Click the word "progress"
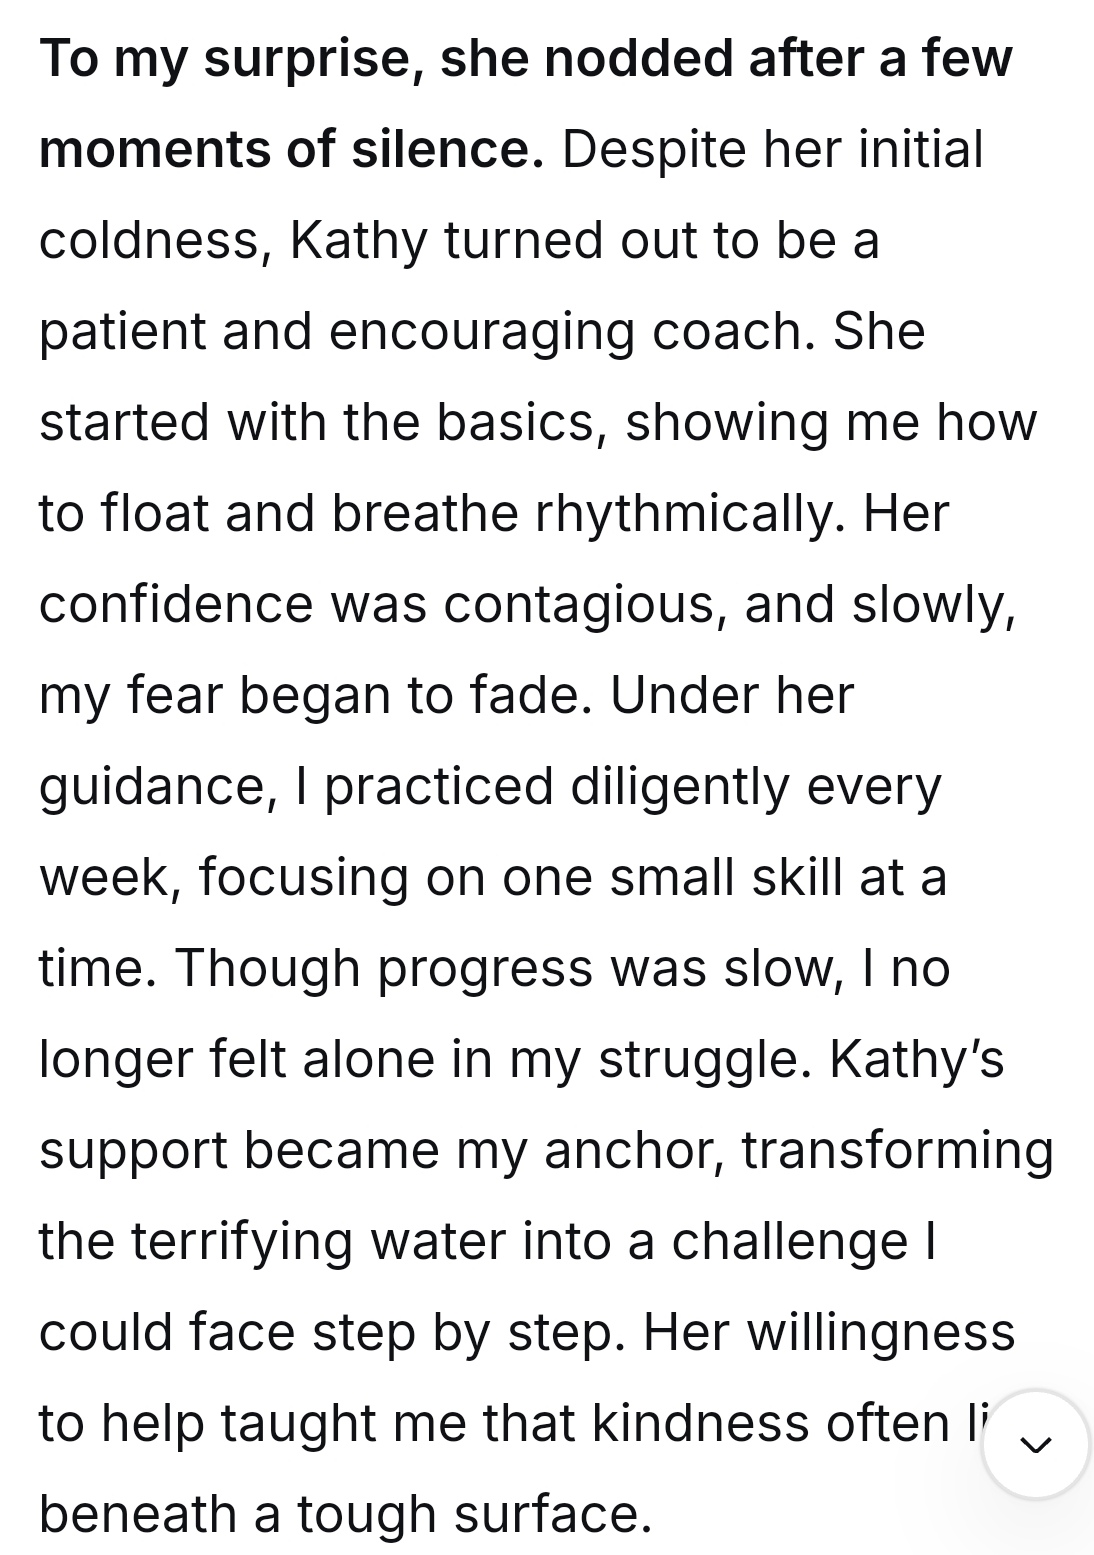The height and width of the screenshot is (1555, 1094). point(485,969)
